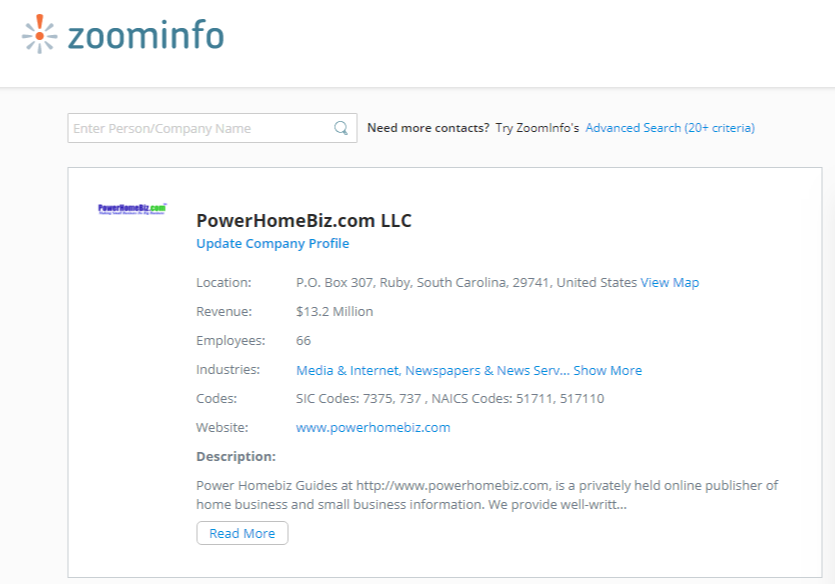Focus the Enter Person/Company Name field
835x584 pixels.
(x=212, y=128)
